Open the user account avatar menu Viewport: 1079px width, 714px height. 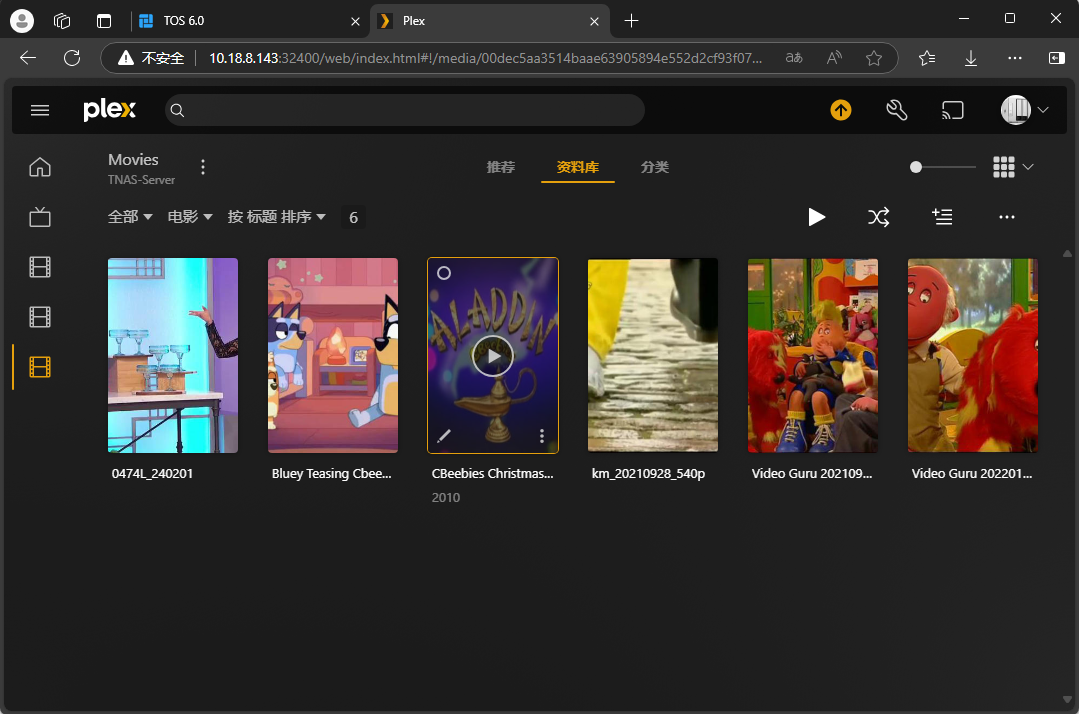1024,110
